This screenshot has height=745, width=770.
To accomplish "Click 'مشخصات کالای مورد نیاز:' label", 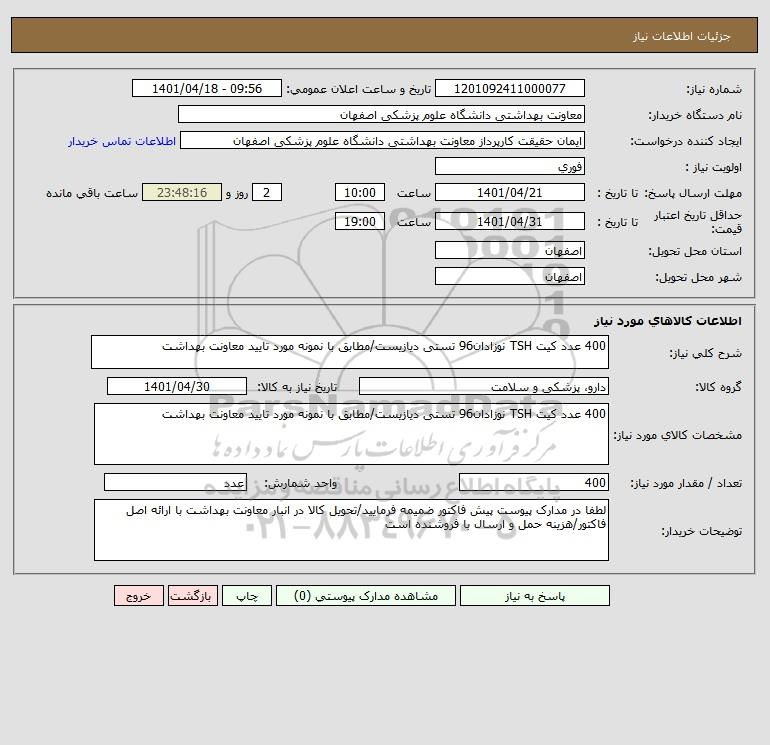I will click(678, 435).
